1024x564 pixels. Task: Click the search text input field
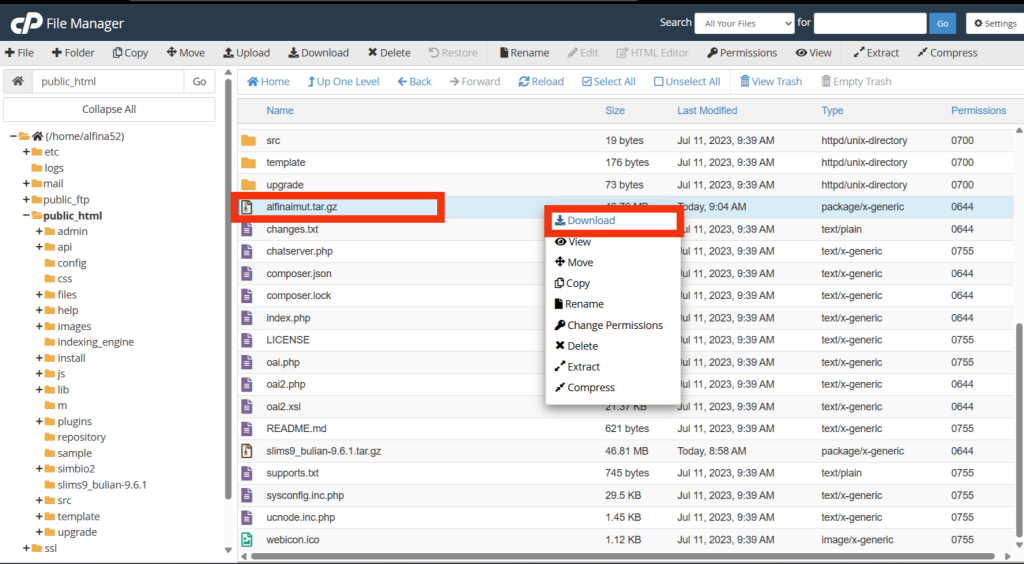[869, 23]
